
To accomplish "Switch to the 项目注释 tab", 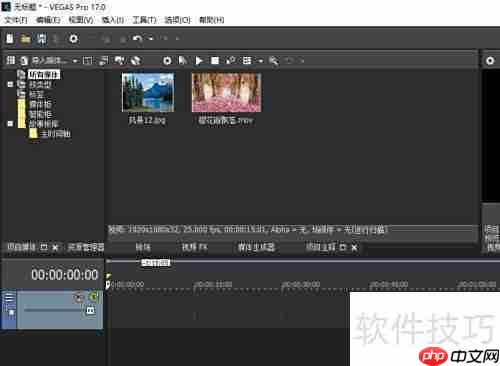I will [321, 247].
